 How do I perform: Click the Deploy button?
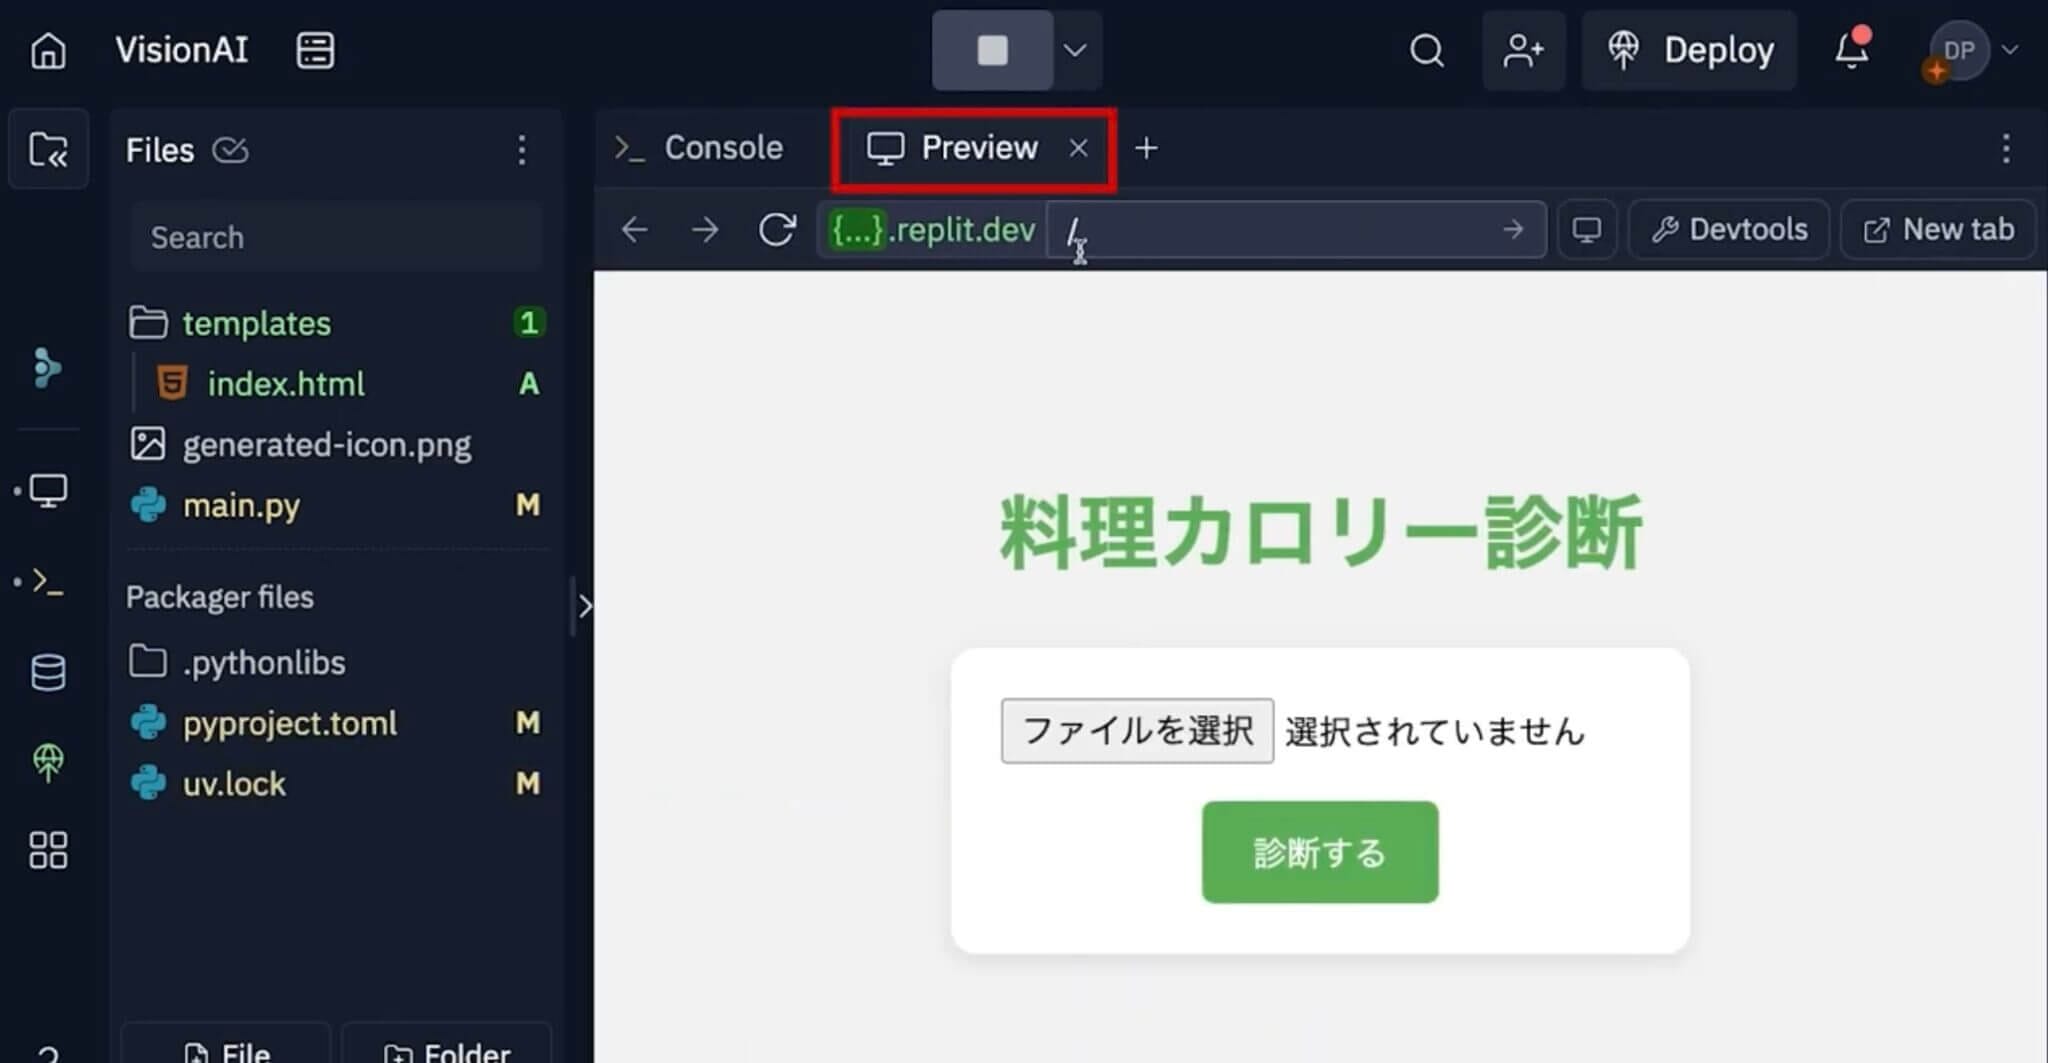[1689, 50]
